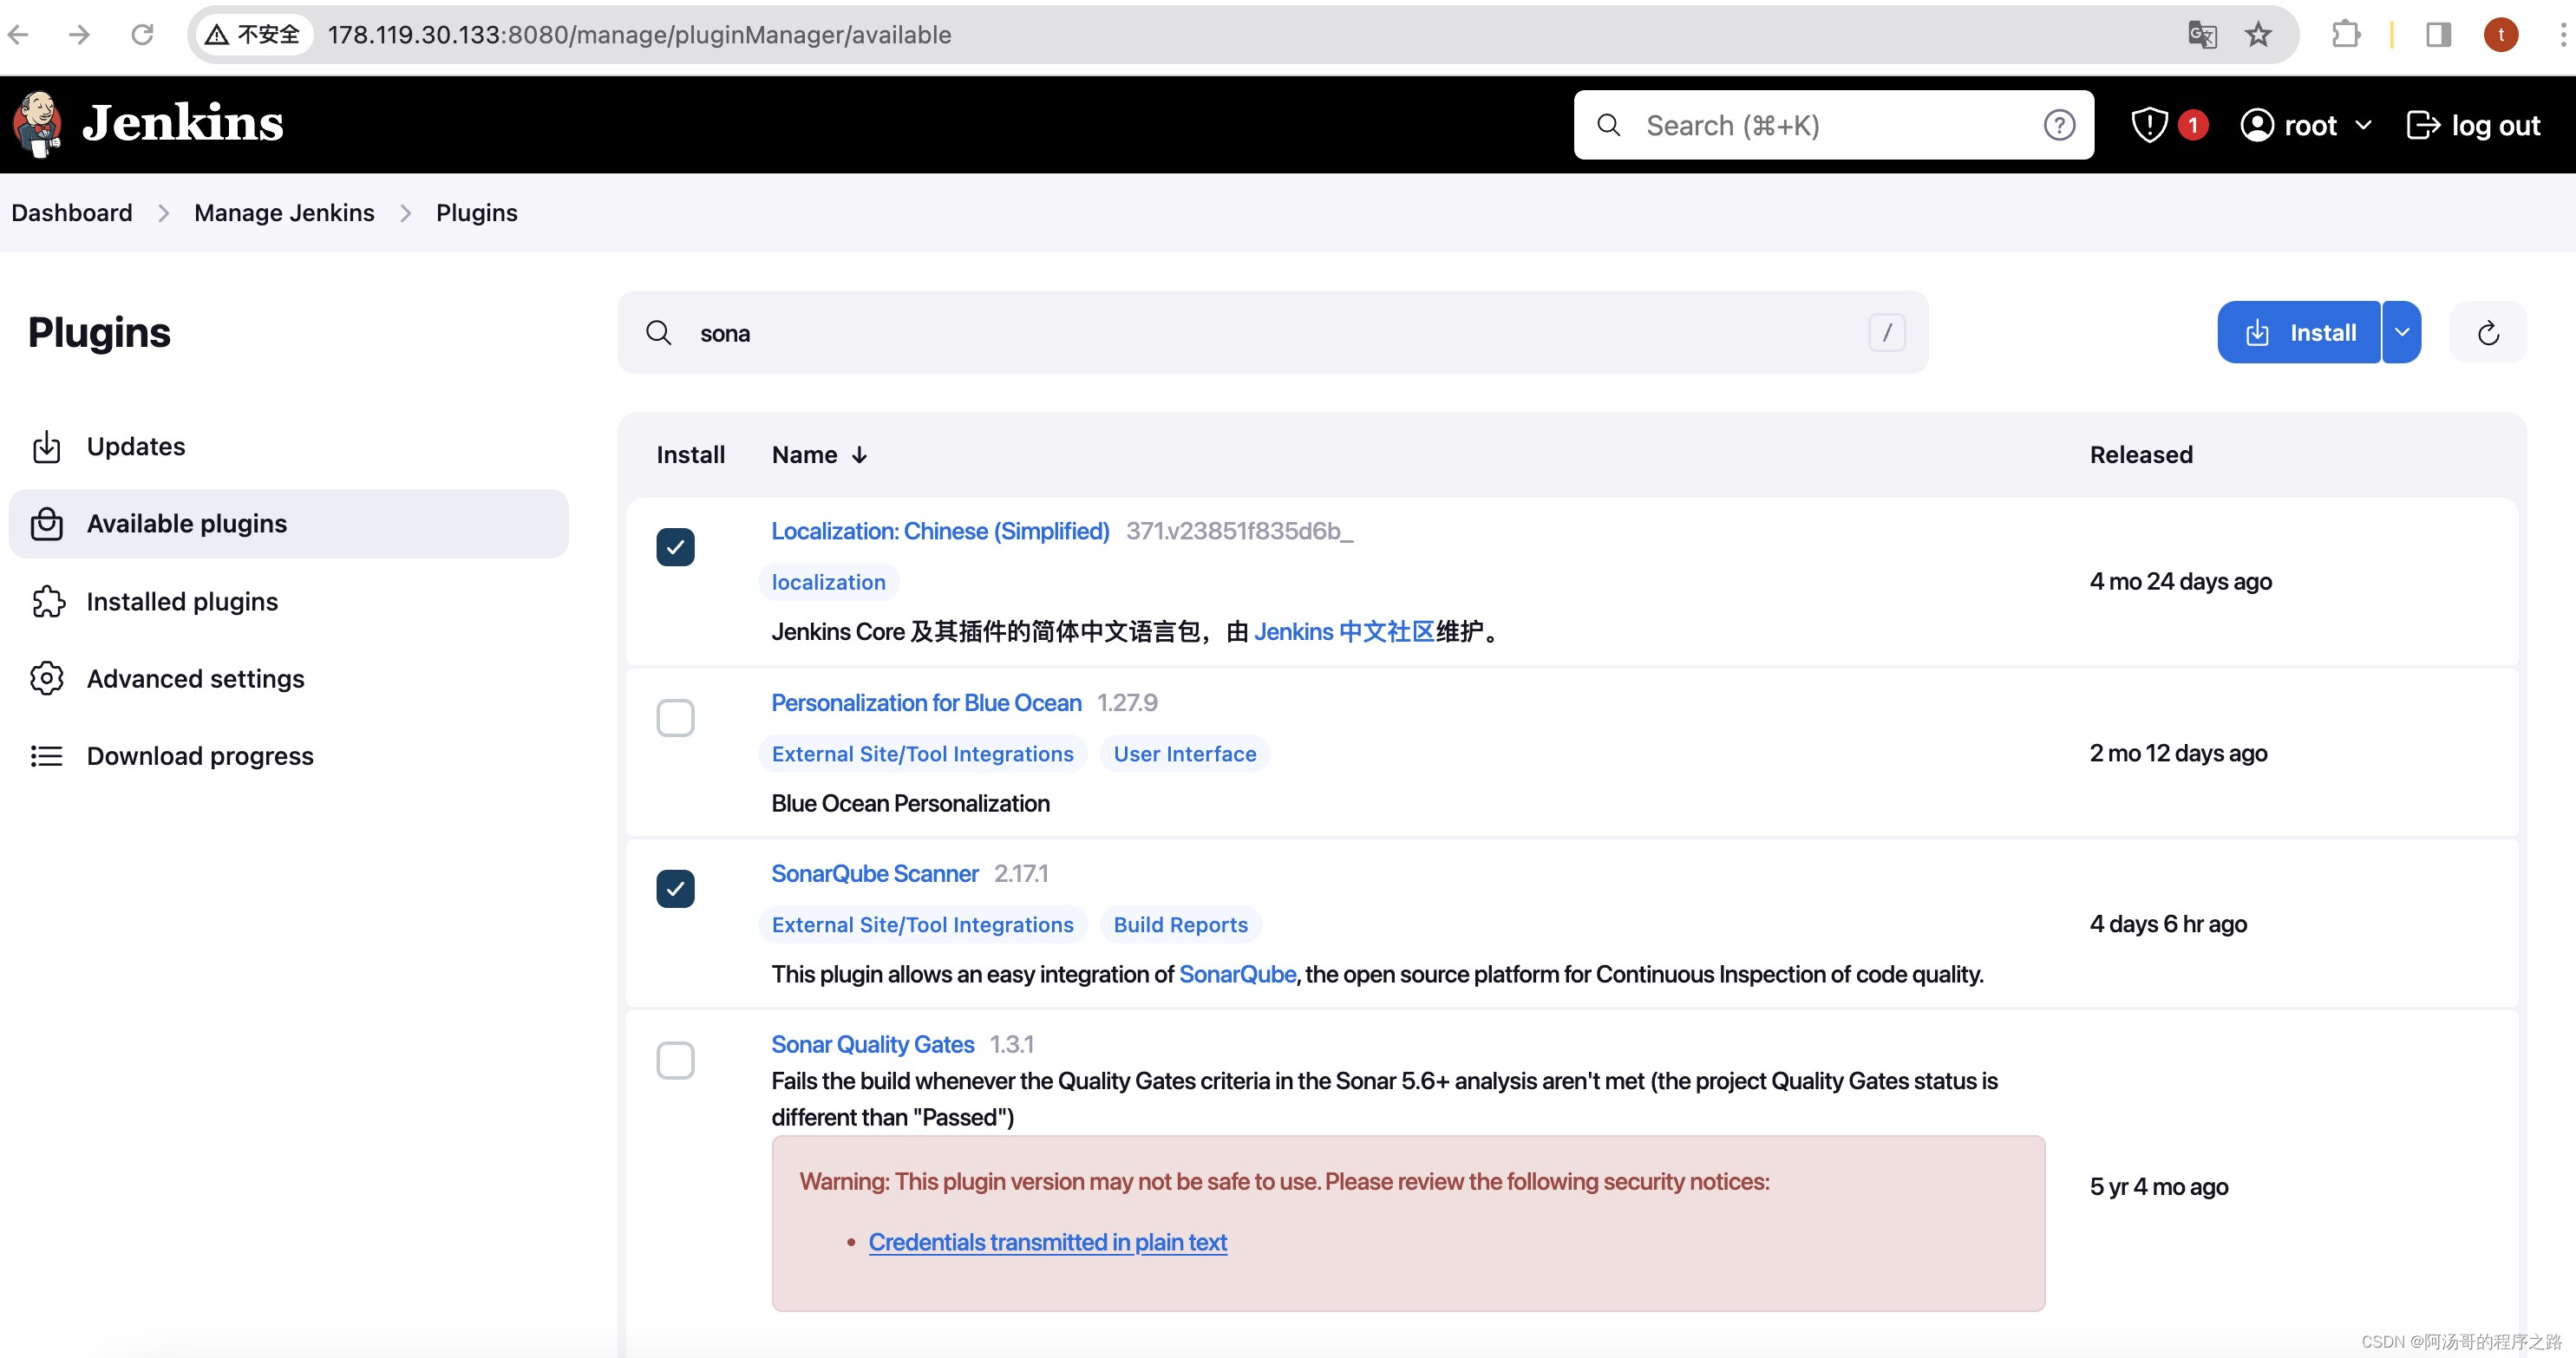Open the Chrome profile avatar

[x=2501, y=35]
